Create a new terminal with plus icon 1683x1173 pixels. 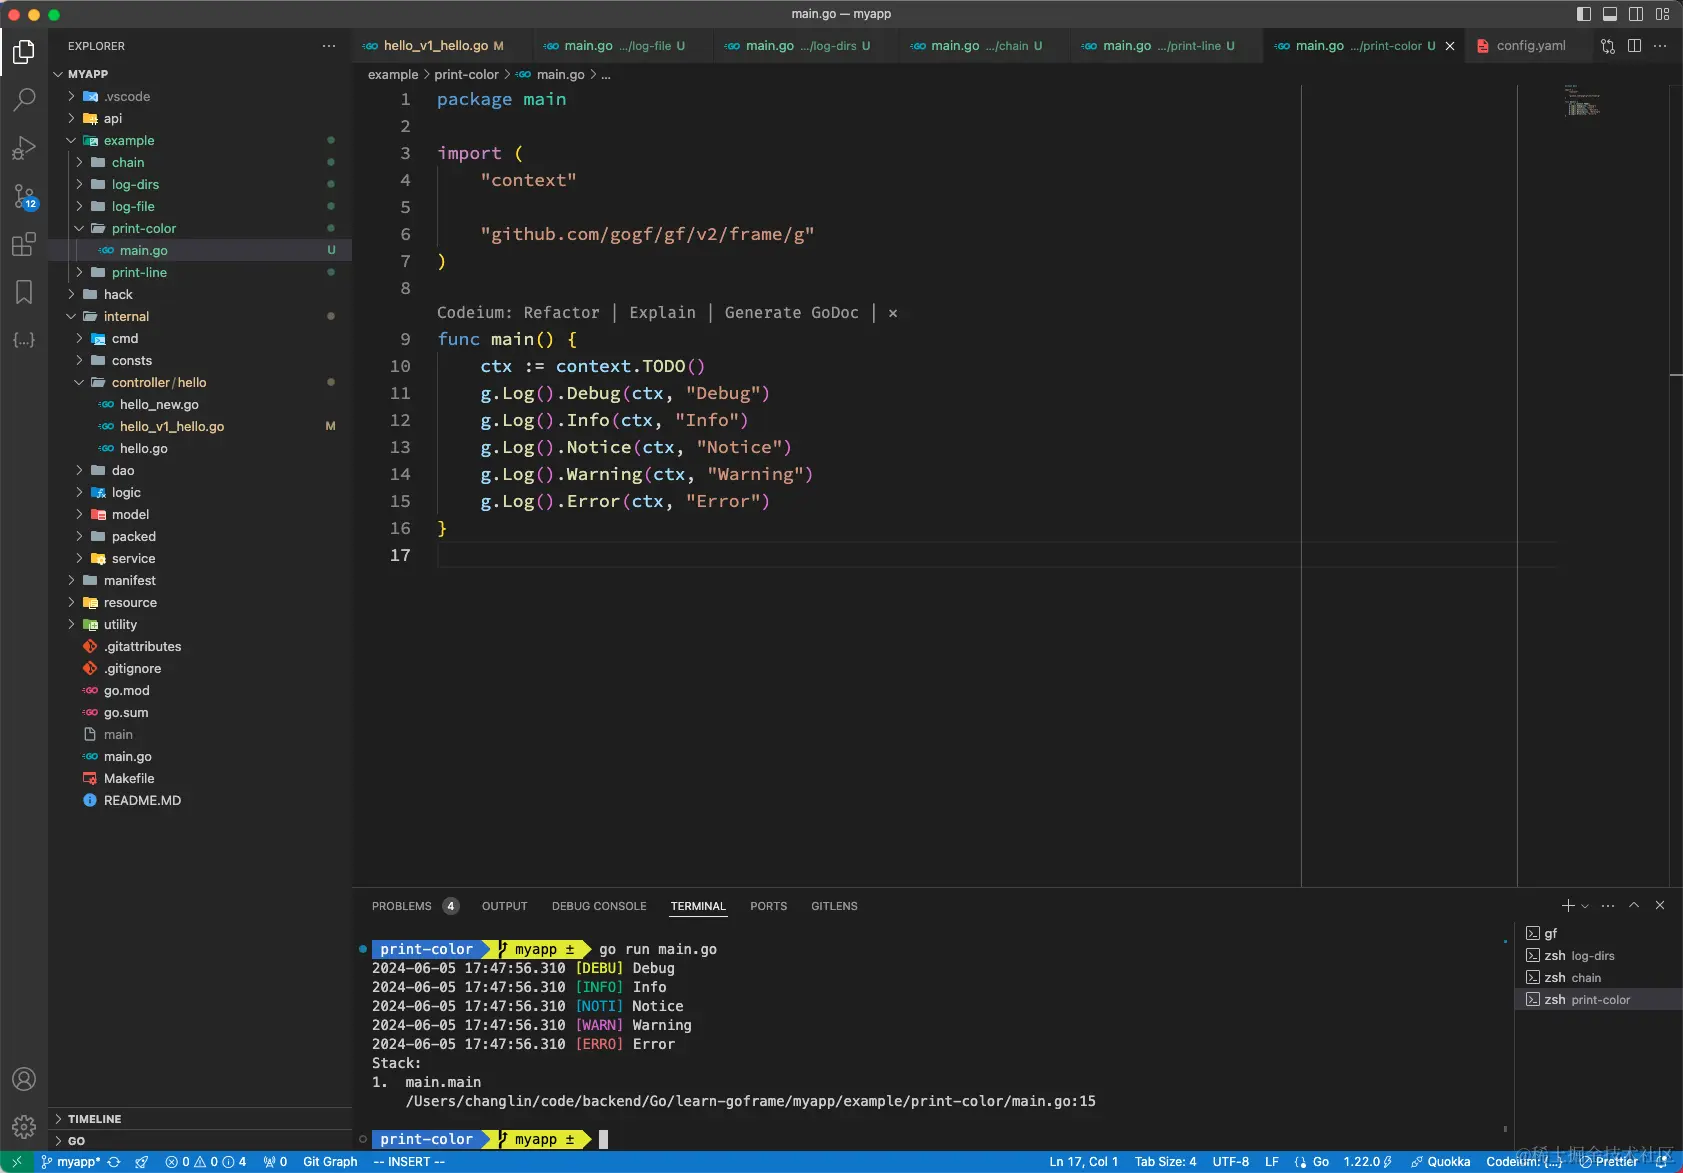click(x=1568, y=905)
